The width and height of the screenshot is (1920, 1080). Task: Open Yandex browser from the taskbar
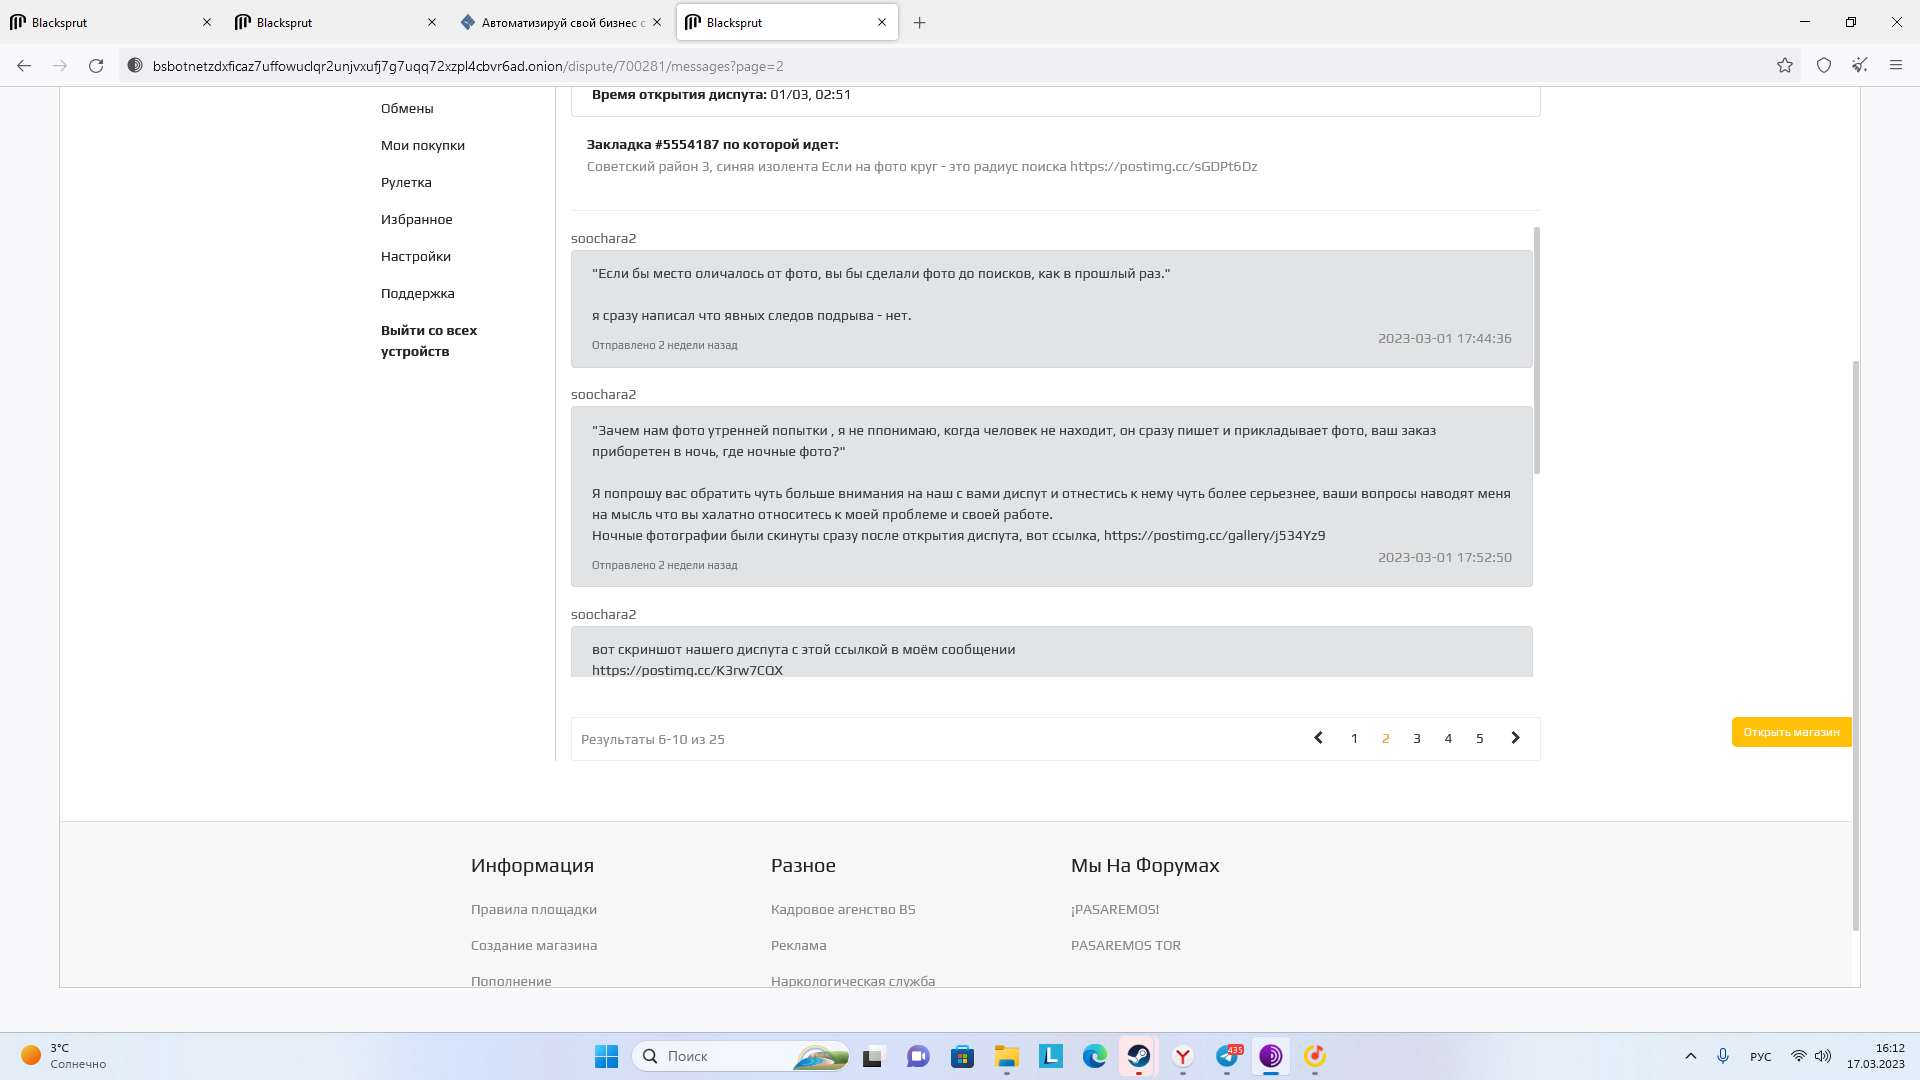[x=1183, y=1056]
